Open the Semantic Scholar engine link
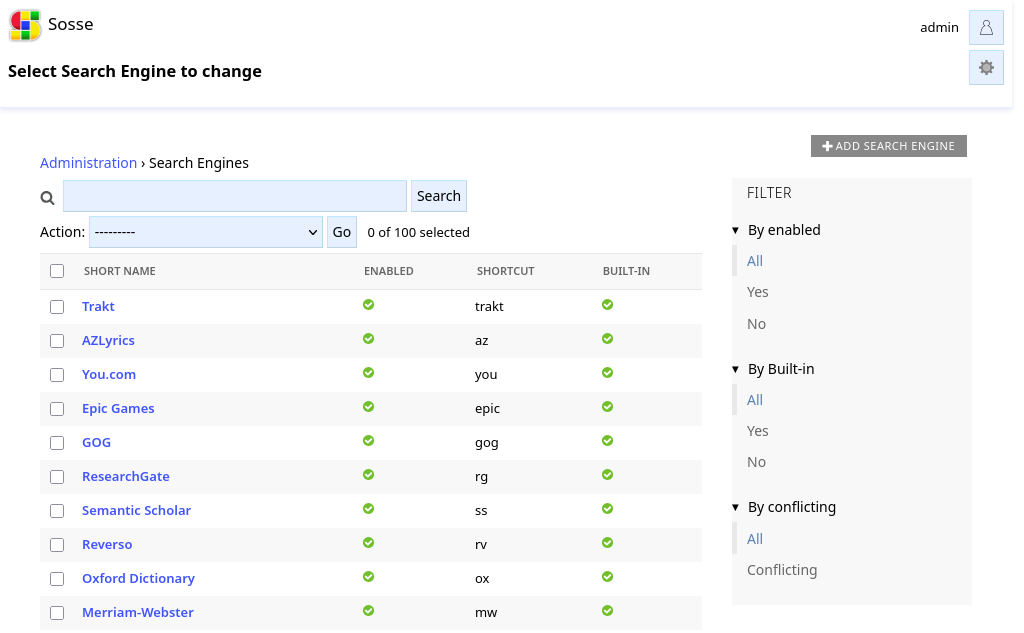Viewport: 1024px width, 633px height. [136, 510]
